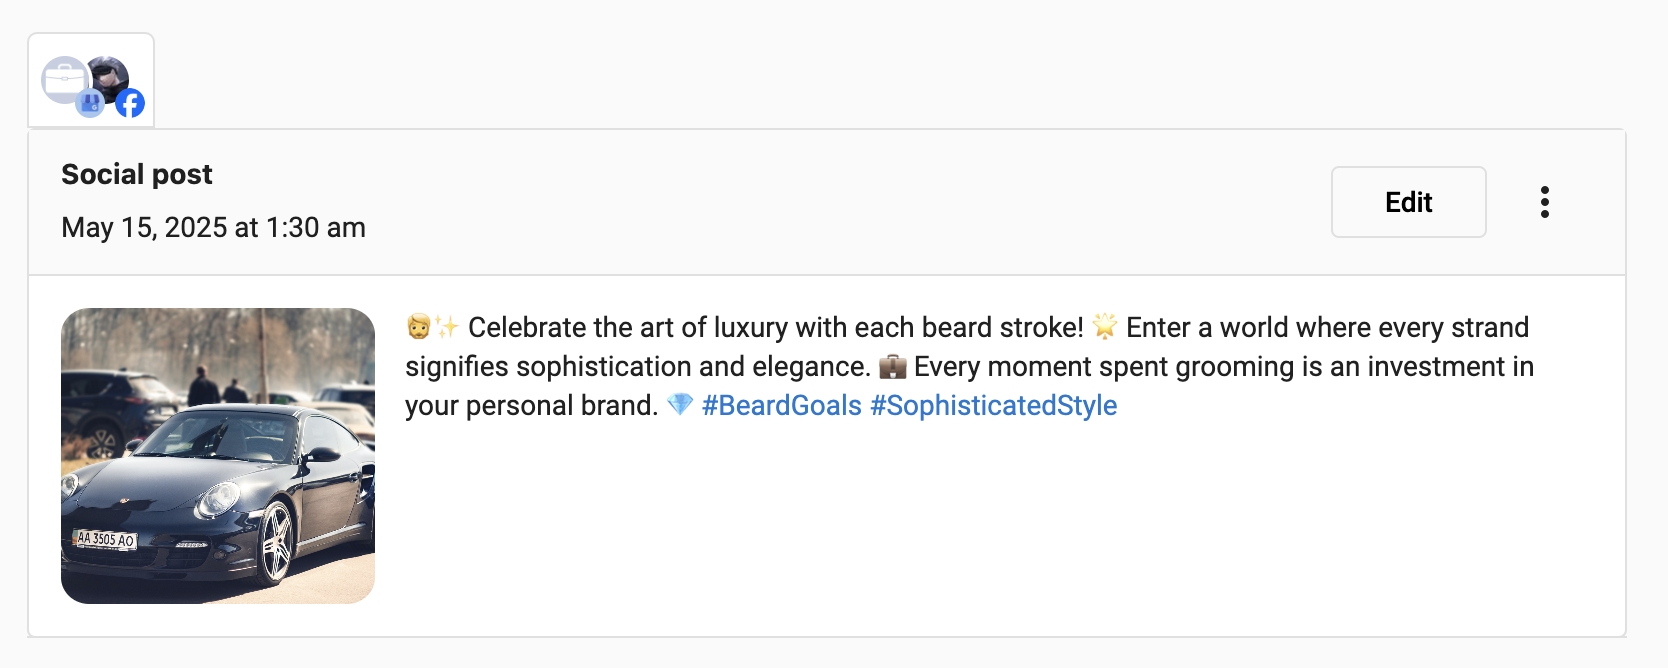
Task: Click the Google Business Profile store badge
Action: (x=90, y=103)
